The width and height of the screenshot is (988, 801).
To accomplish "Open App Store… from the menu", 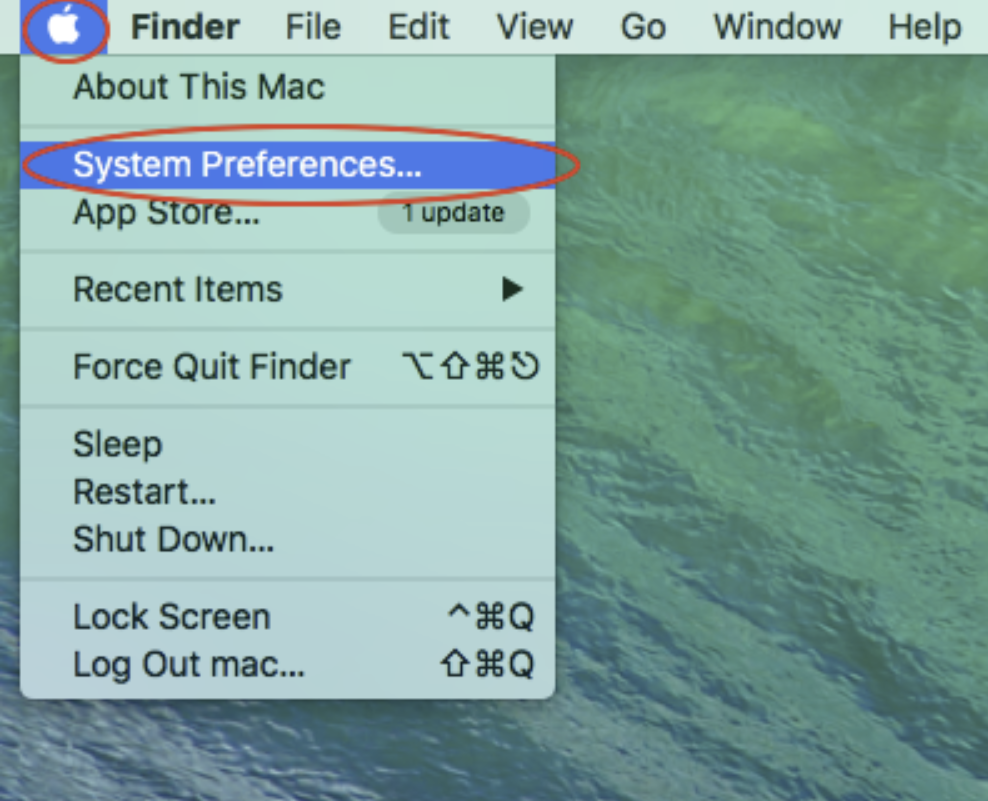I will tap(288, 212).
